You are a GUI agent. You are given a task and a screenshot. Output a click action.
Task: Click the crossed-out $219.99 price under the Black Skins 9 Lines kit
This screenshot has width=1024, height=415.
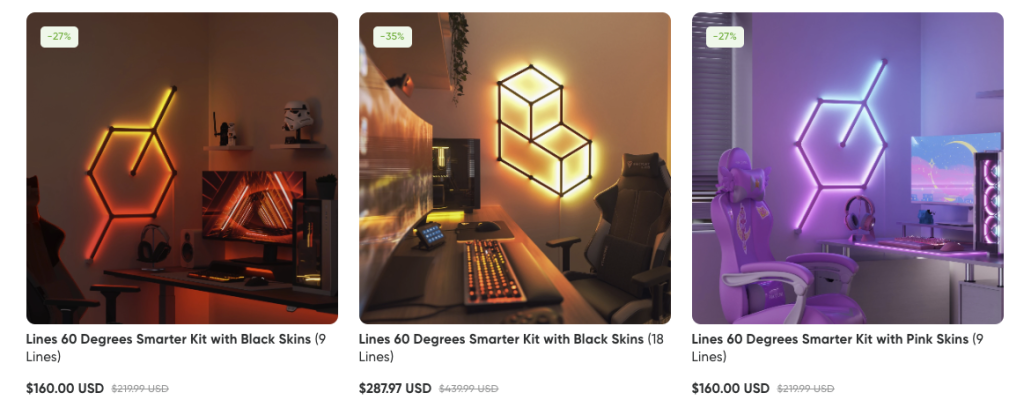pos(139,388)
